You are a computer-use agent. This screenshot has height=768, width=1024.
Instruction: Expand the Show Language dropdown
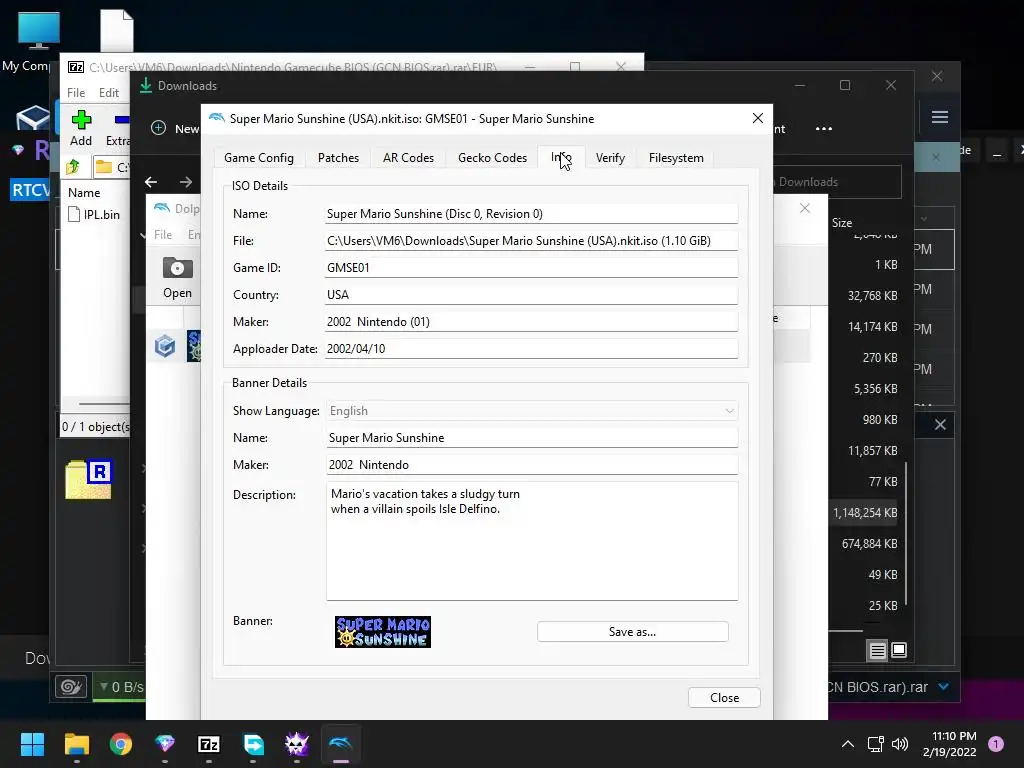pyautogui.click(x=532, y=411)
